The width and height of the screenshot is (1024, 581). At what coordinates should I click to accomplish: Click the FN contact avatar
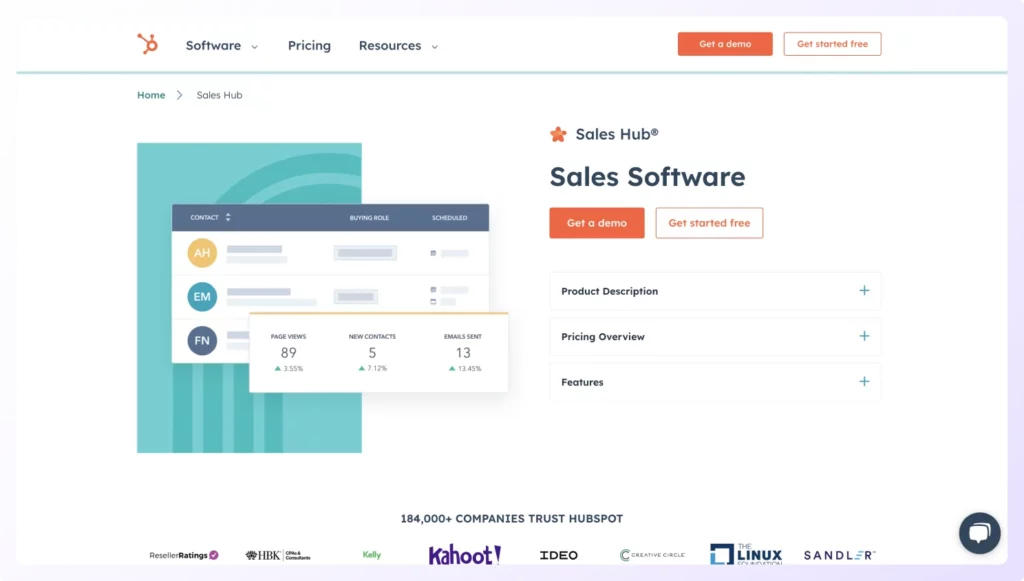[x=202, y=341]
